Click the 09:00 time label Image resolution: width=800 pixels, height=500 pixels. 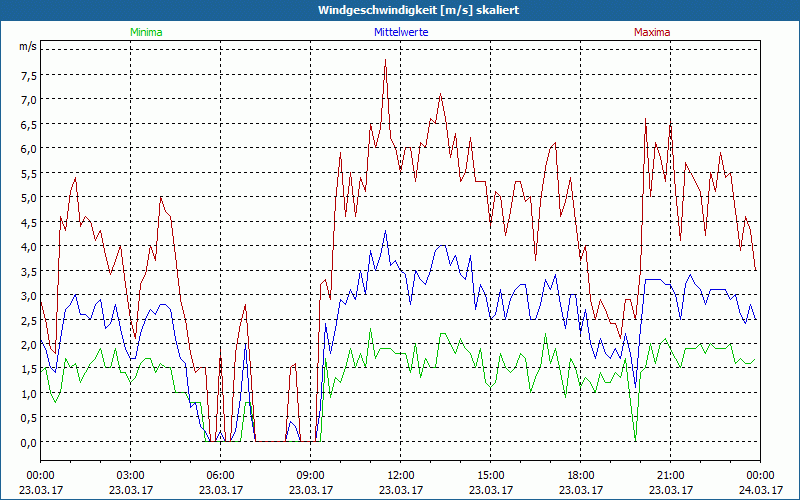click(311, 476)
